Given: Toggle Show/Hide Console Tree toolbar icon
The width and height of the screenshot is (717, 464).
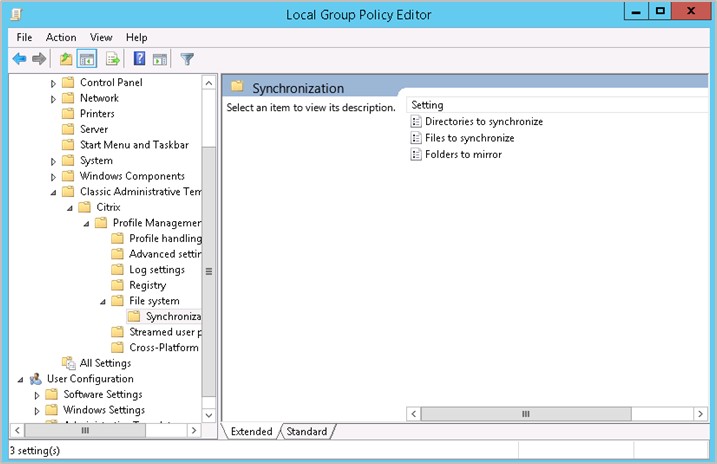Looking at the screenshot, I should (x=86, y=59).
